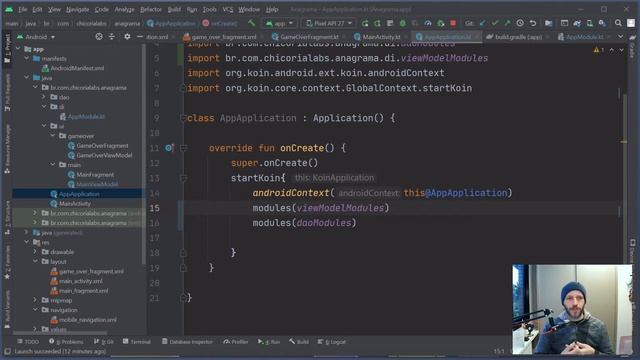
Task: Switch to AppModule.kt tab
Action: 584,37
